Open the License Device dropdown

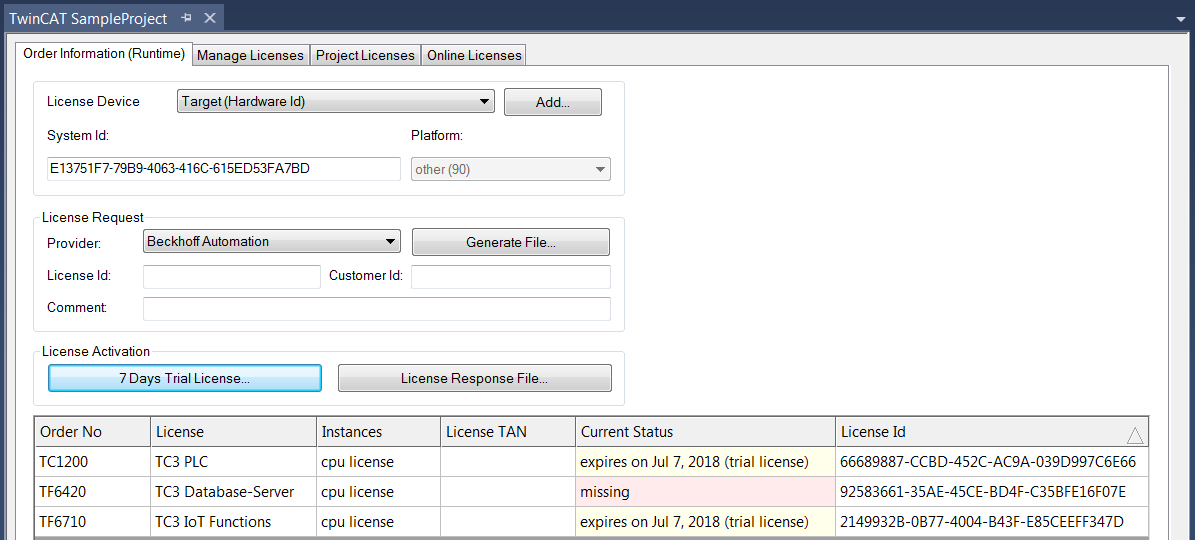[x=485, y=102]
